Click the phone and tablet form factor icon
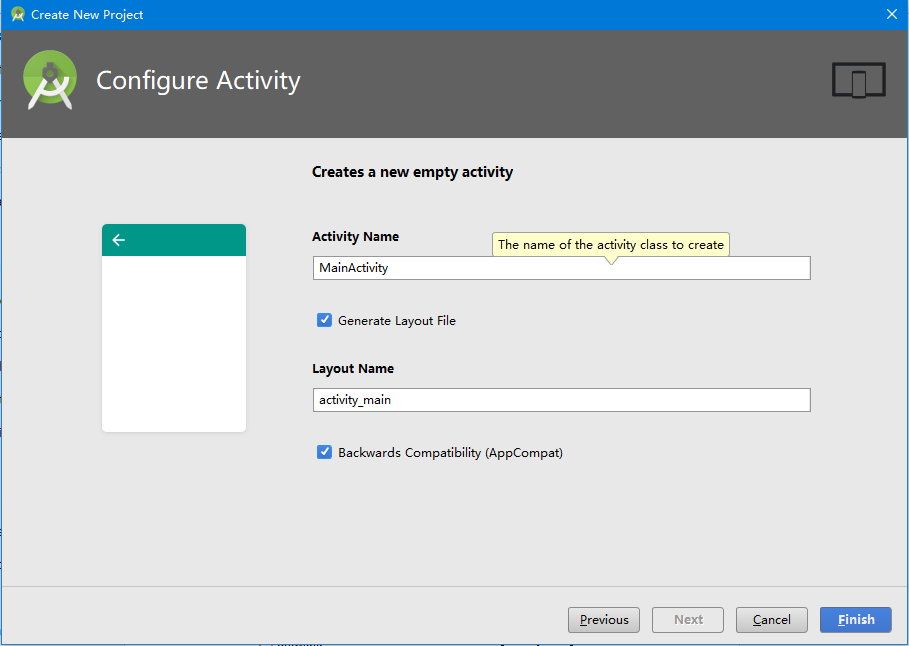The image size is (909, 646). pos(859,80)
